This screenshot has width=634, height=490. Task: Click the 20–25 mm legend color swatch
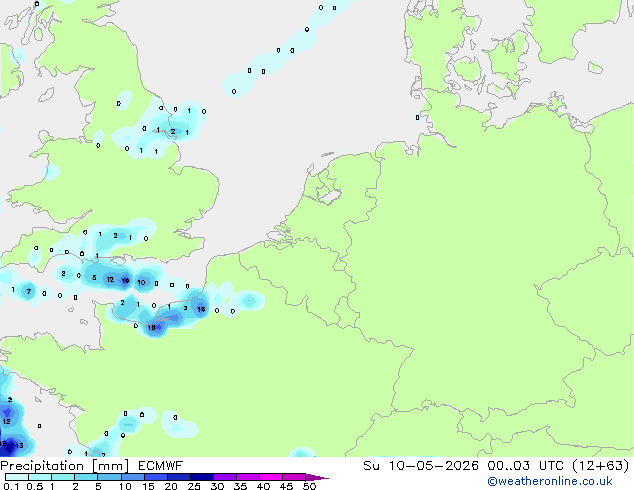[178, 477]
